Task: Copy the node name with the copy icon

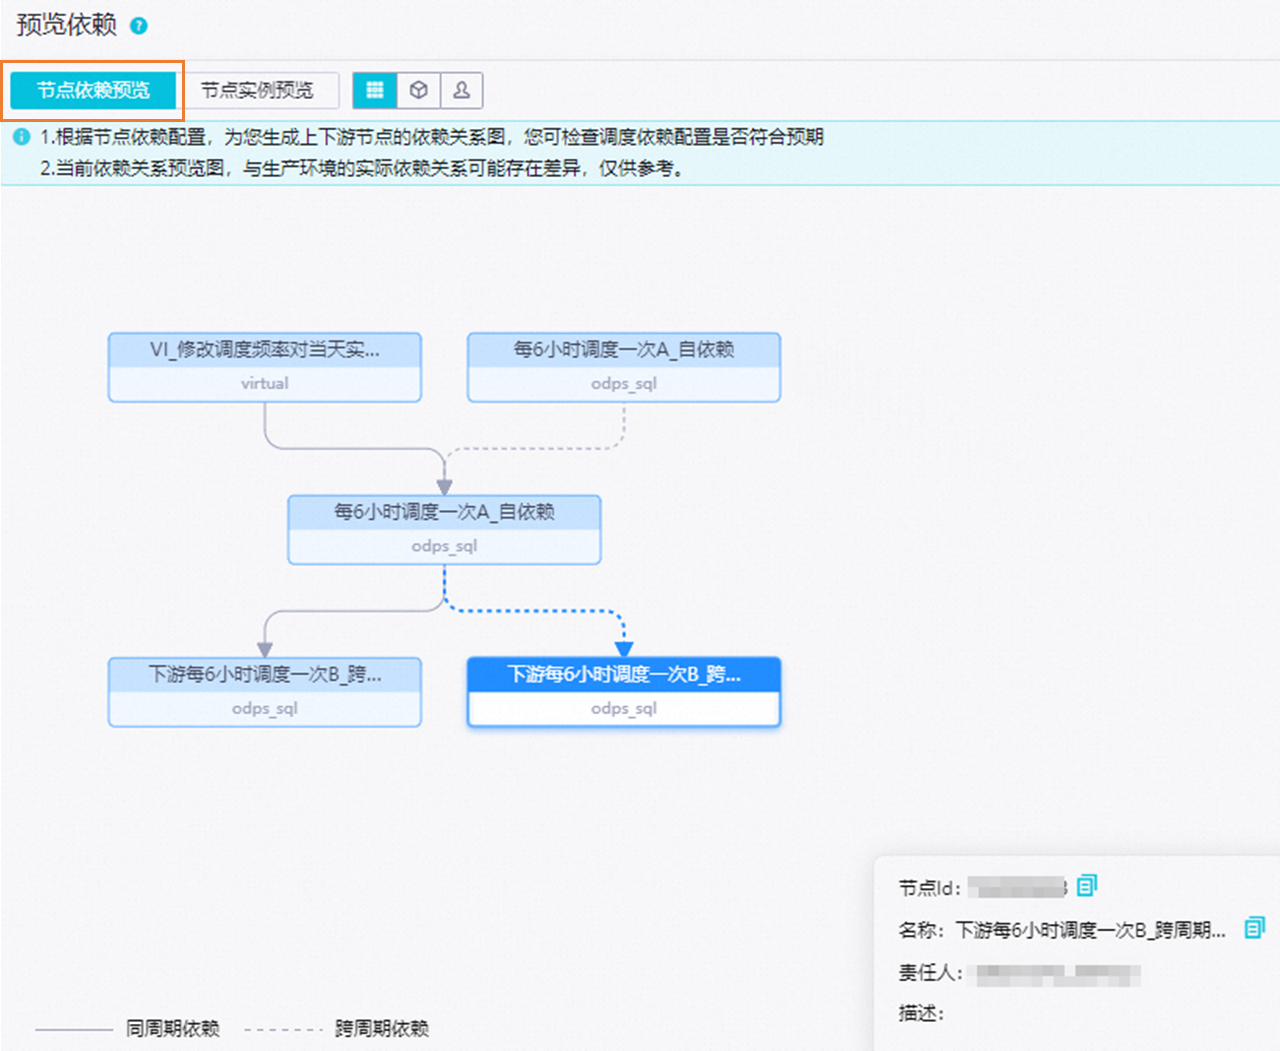Action: [x=1254, y=928]
